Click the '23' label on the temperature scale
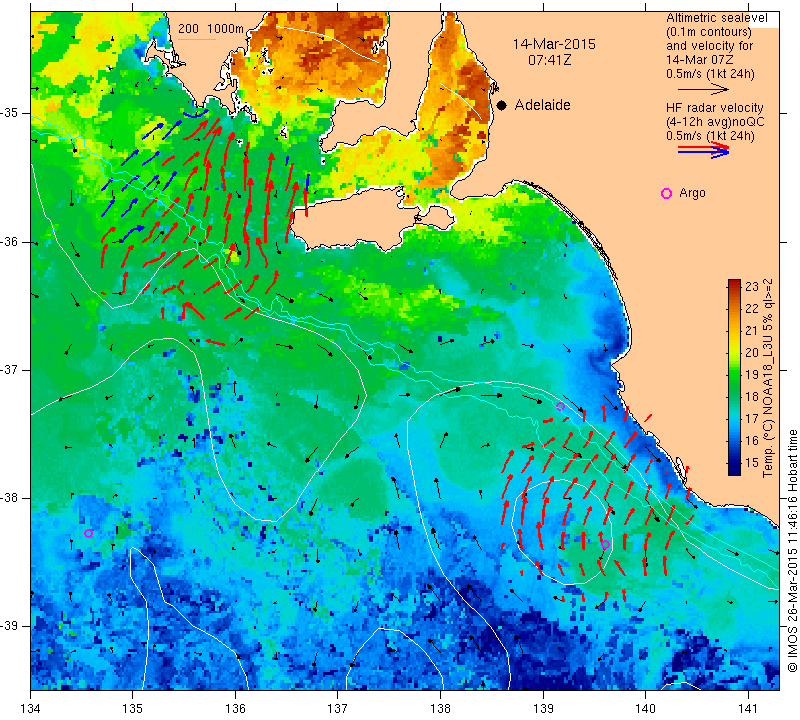The image size is (800, 720). point(752,287)
